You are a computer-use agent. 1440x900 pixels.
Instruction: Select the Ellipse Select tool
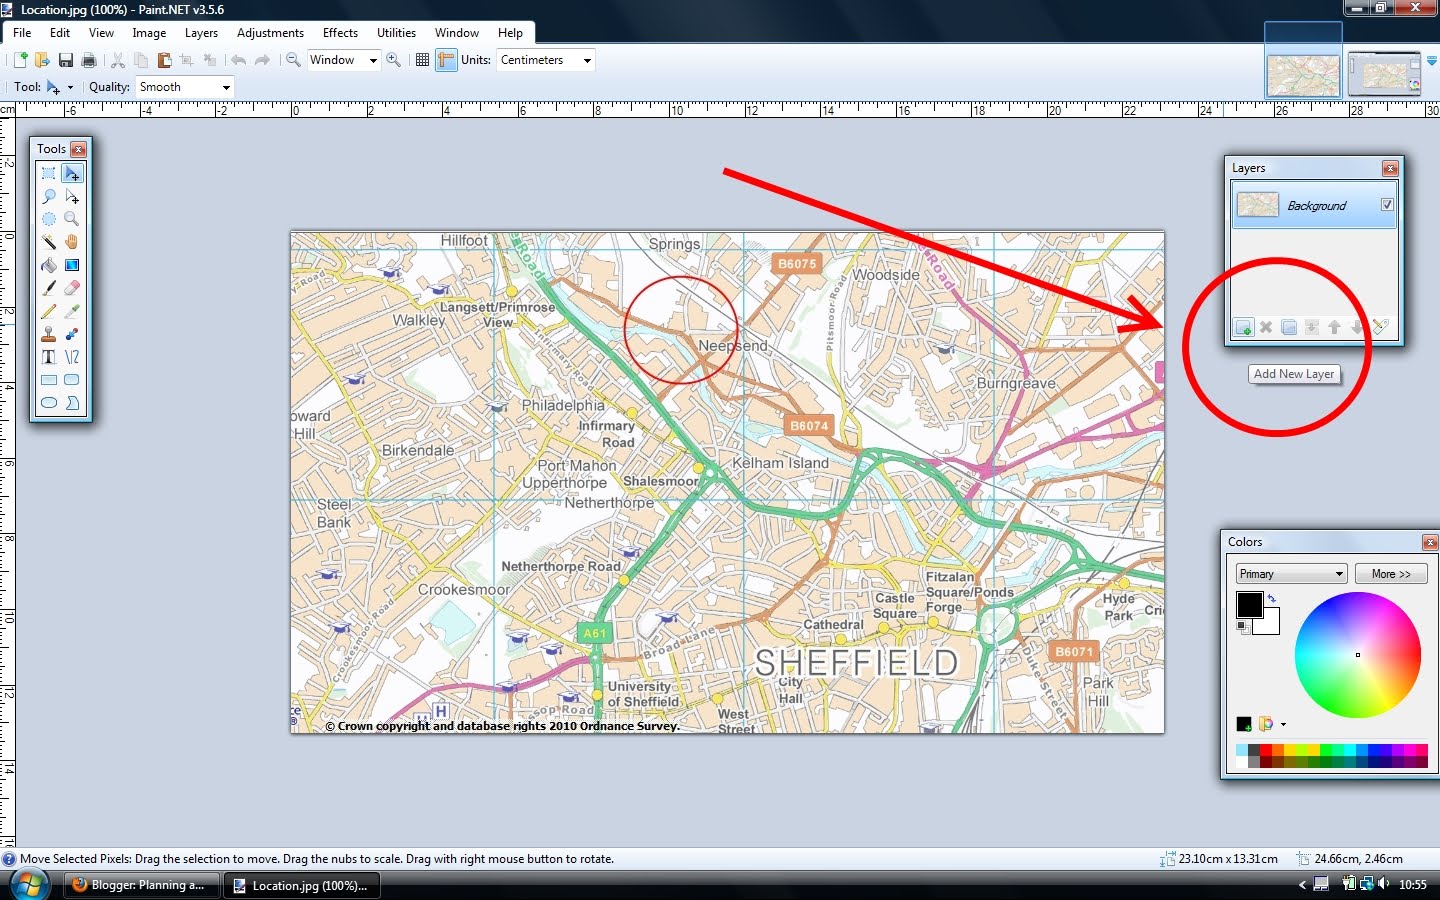click(x=48, y=219)
